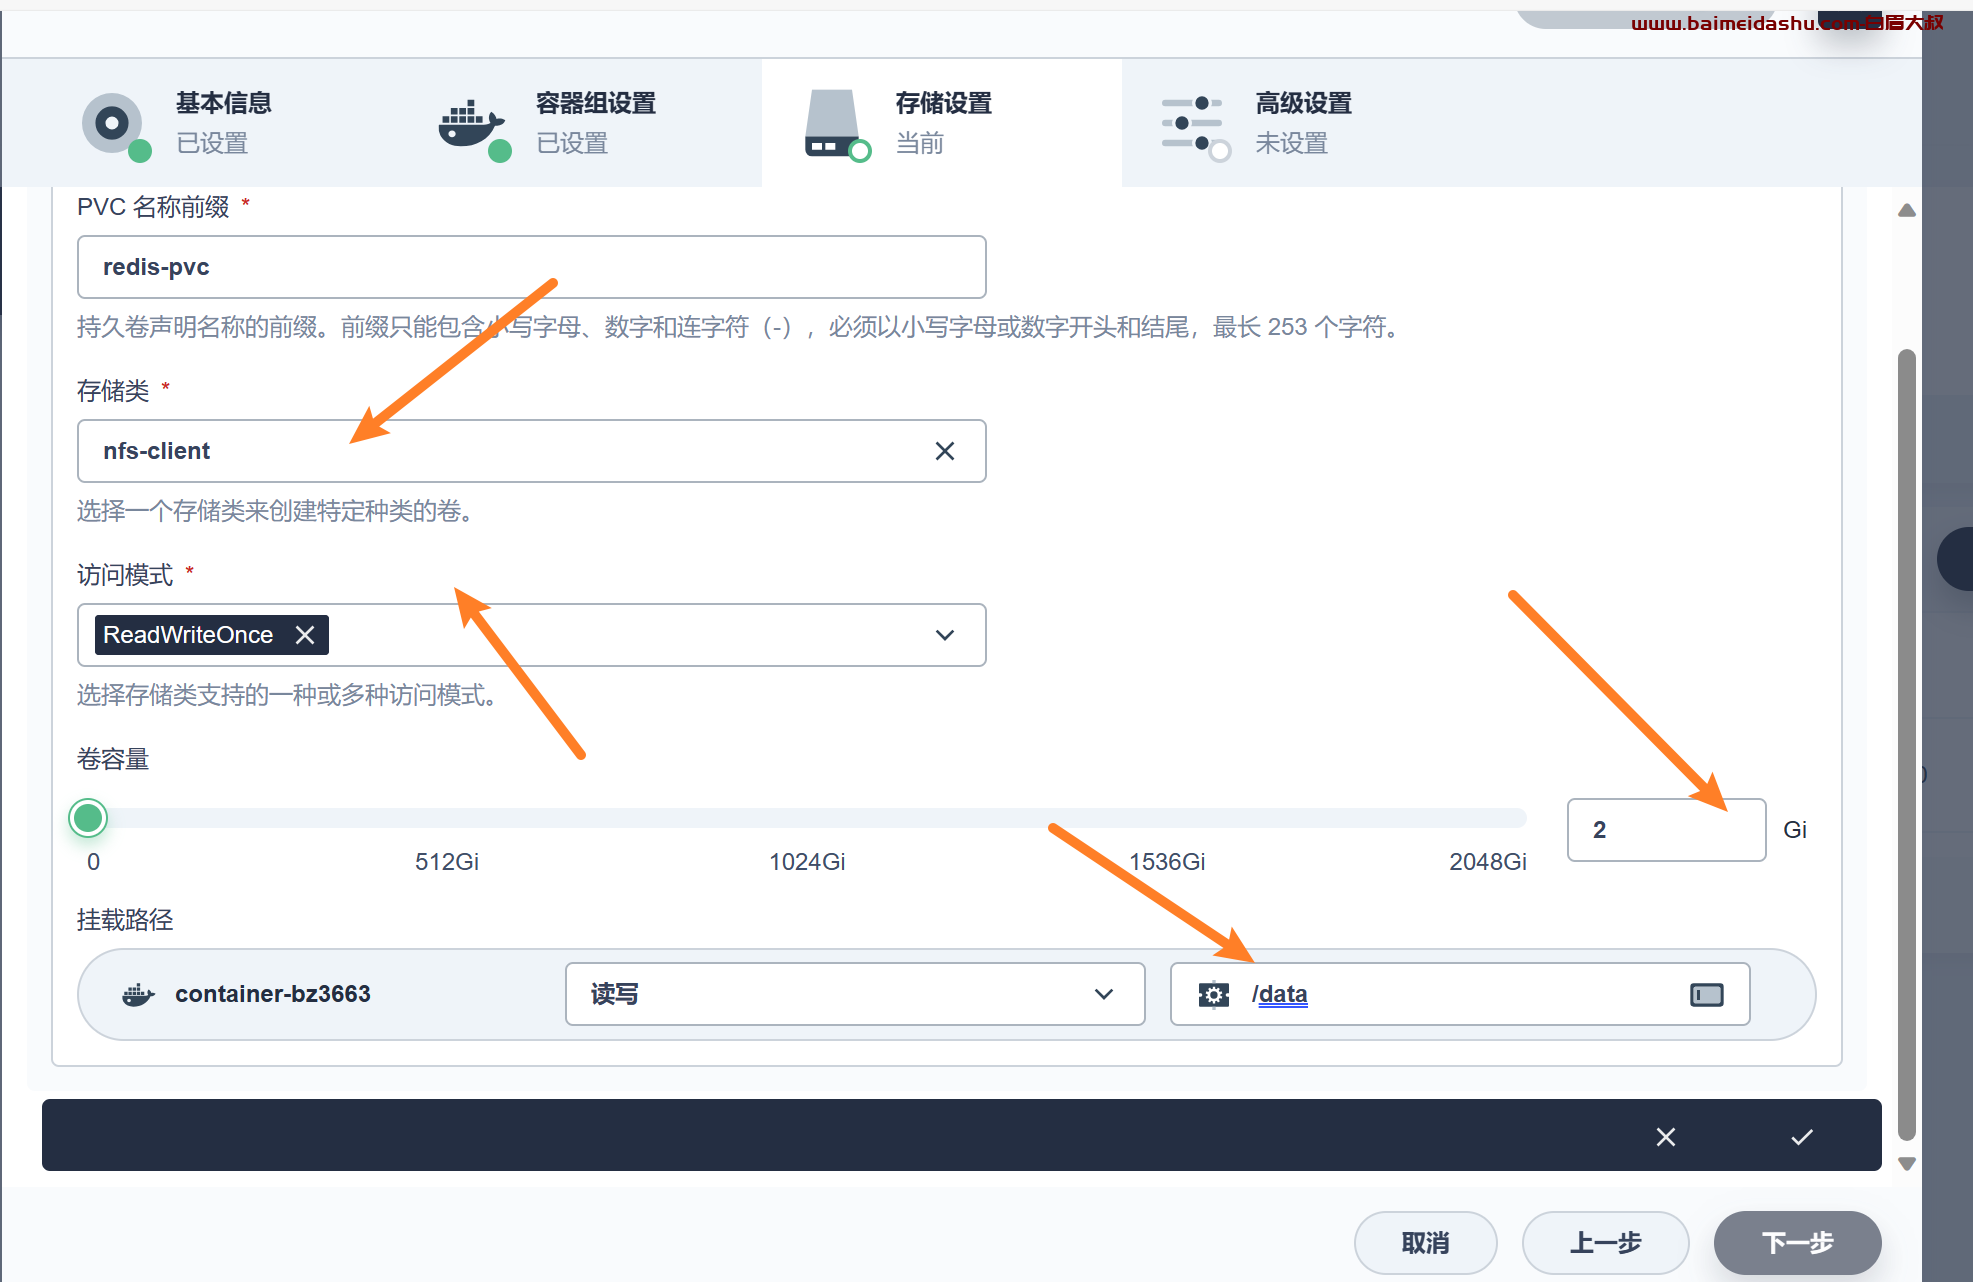Image resolution: width=1973 pixels, height=1282 pixels.
Task: Click the 上一步 button
Action: pyautogui.click(x=1605, y=1243)
